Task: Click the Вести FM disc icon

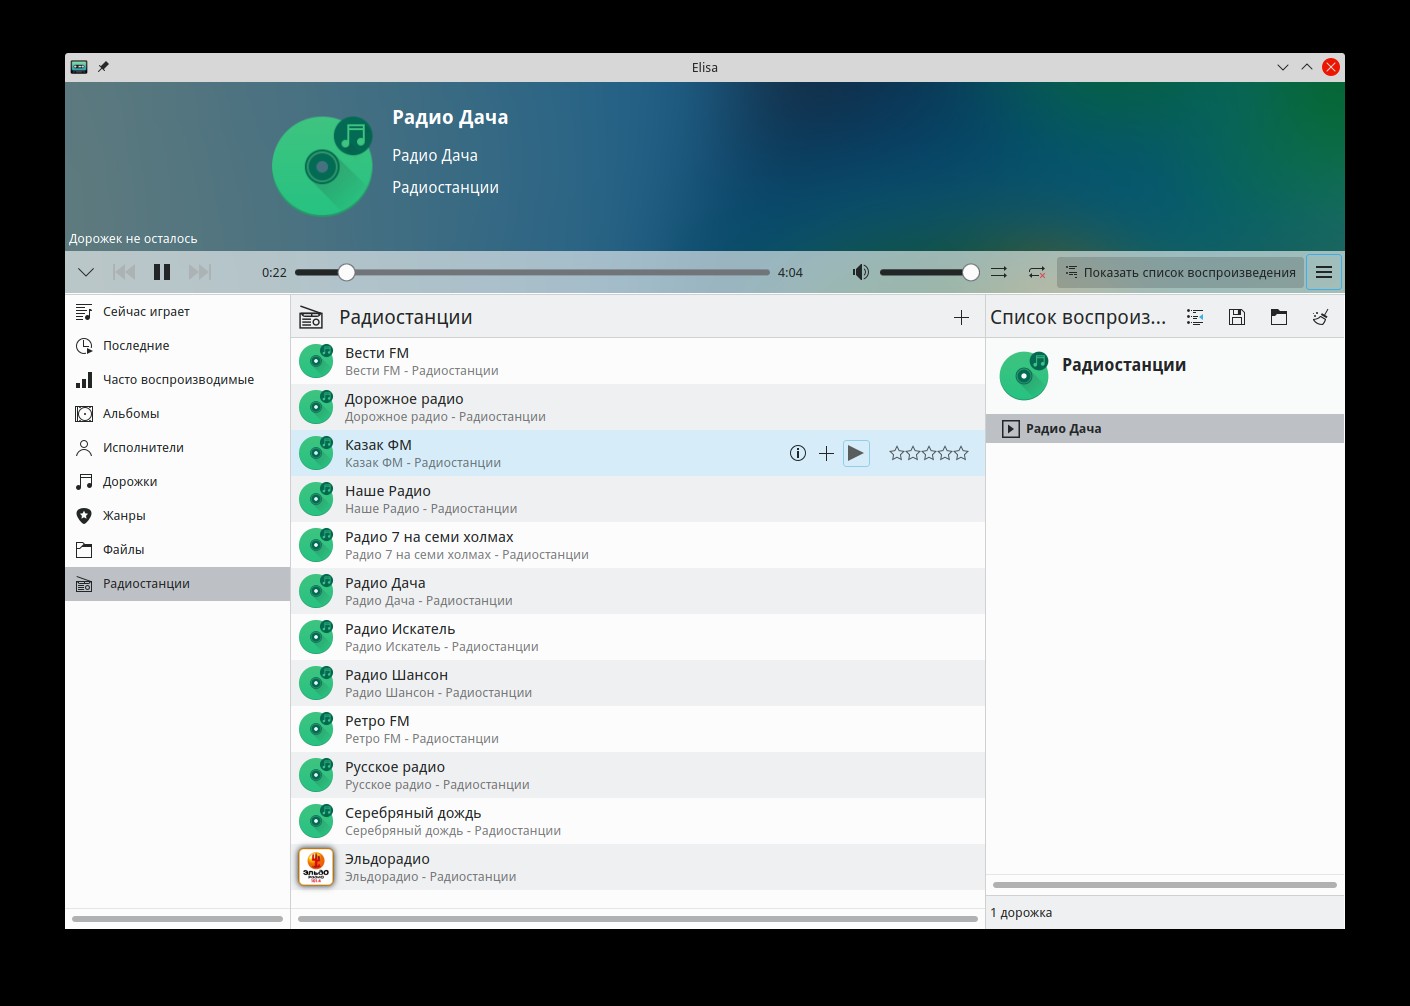Action: pyautogui.click(x=316, y=361)
